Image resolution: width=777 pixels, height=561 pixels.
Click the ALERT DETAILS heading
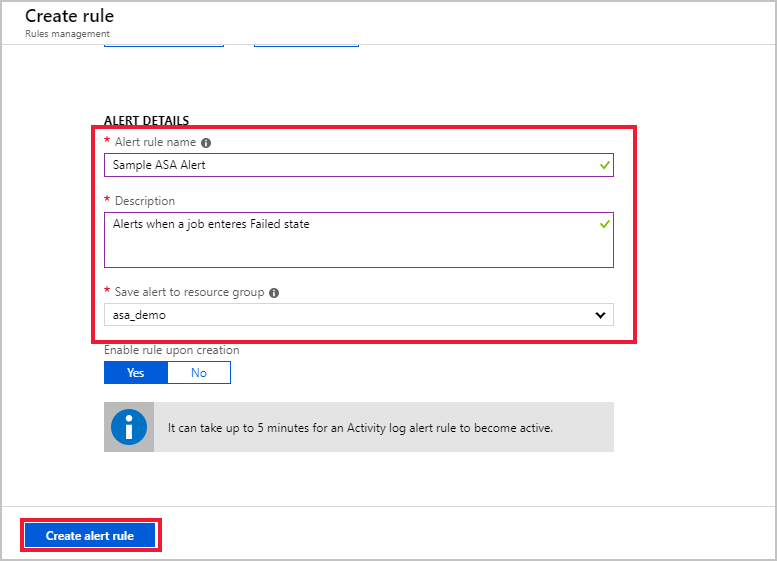point(146,120)
